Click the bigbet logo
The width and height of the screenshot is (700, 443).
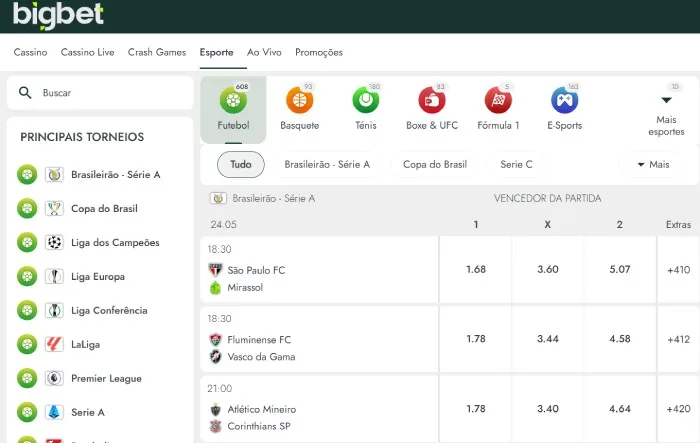tap(58, 16)
